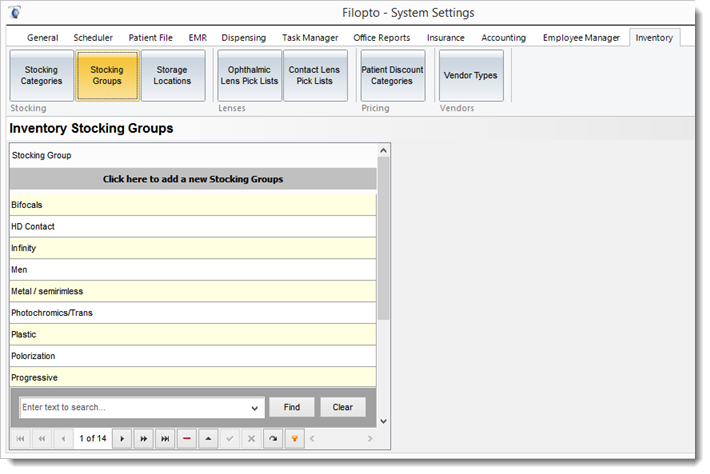
Task: Select the Bifocals row
Action: click(x=193, y=205)
